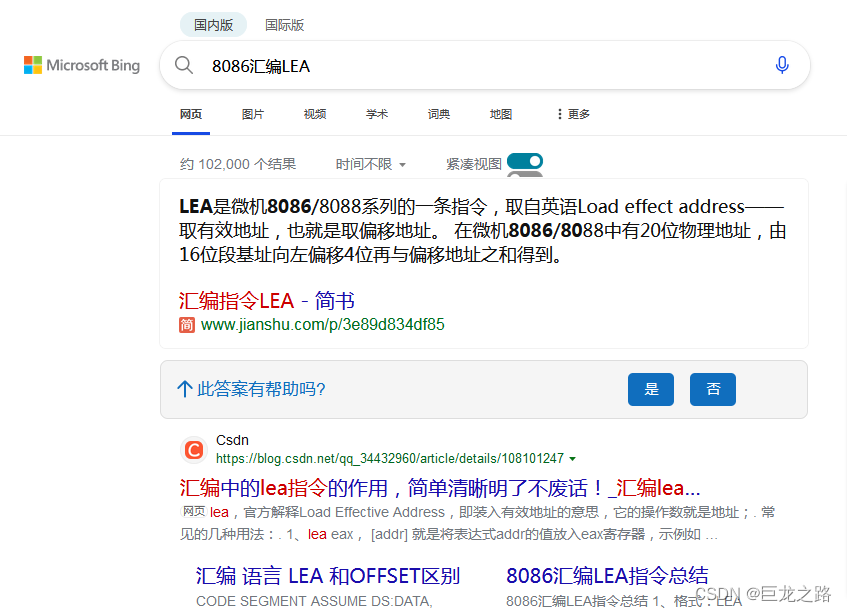Toggle the 紧凑视图 switch off
The height and width of the screenshot is (612, 847).
(x=524, y=163)
